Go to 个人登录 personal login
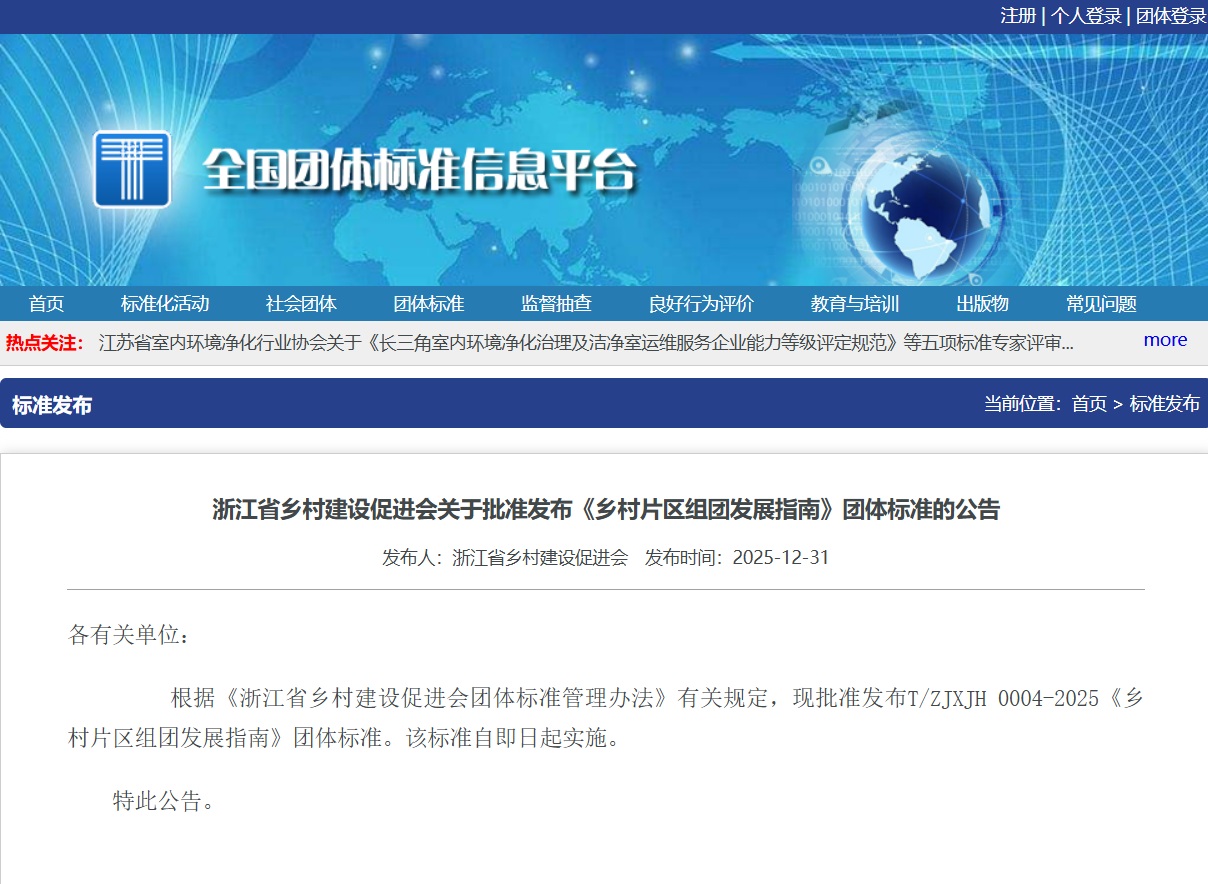 (x=1085, y=16)
